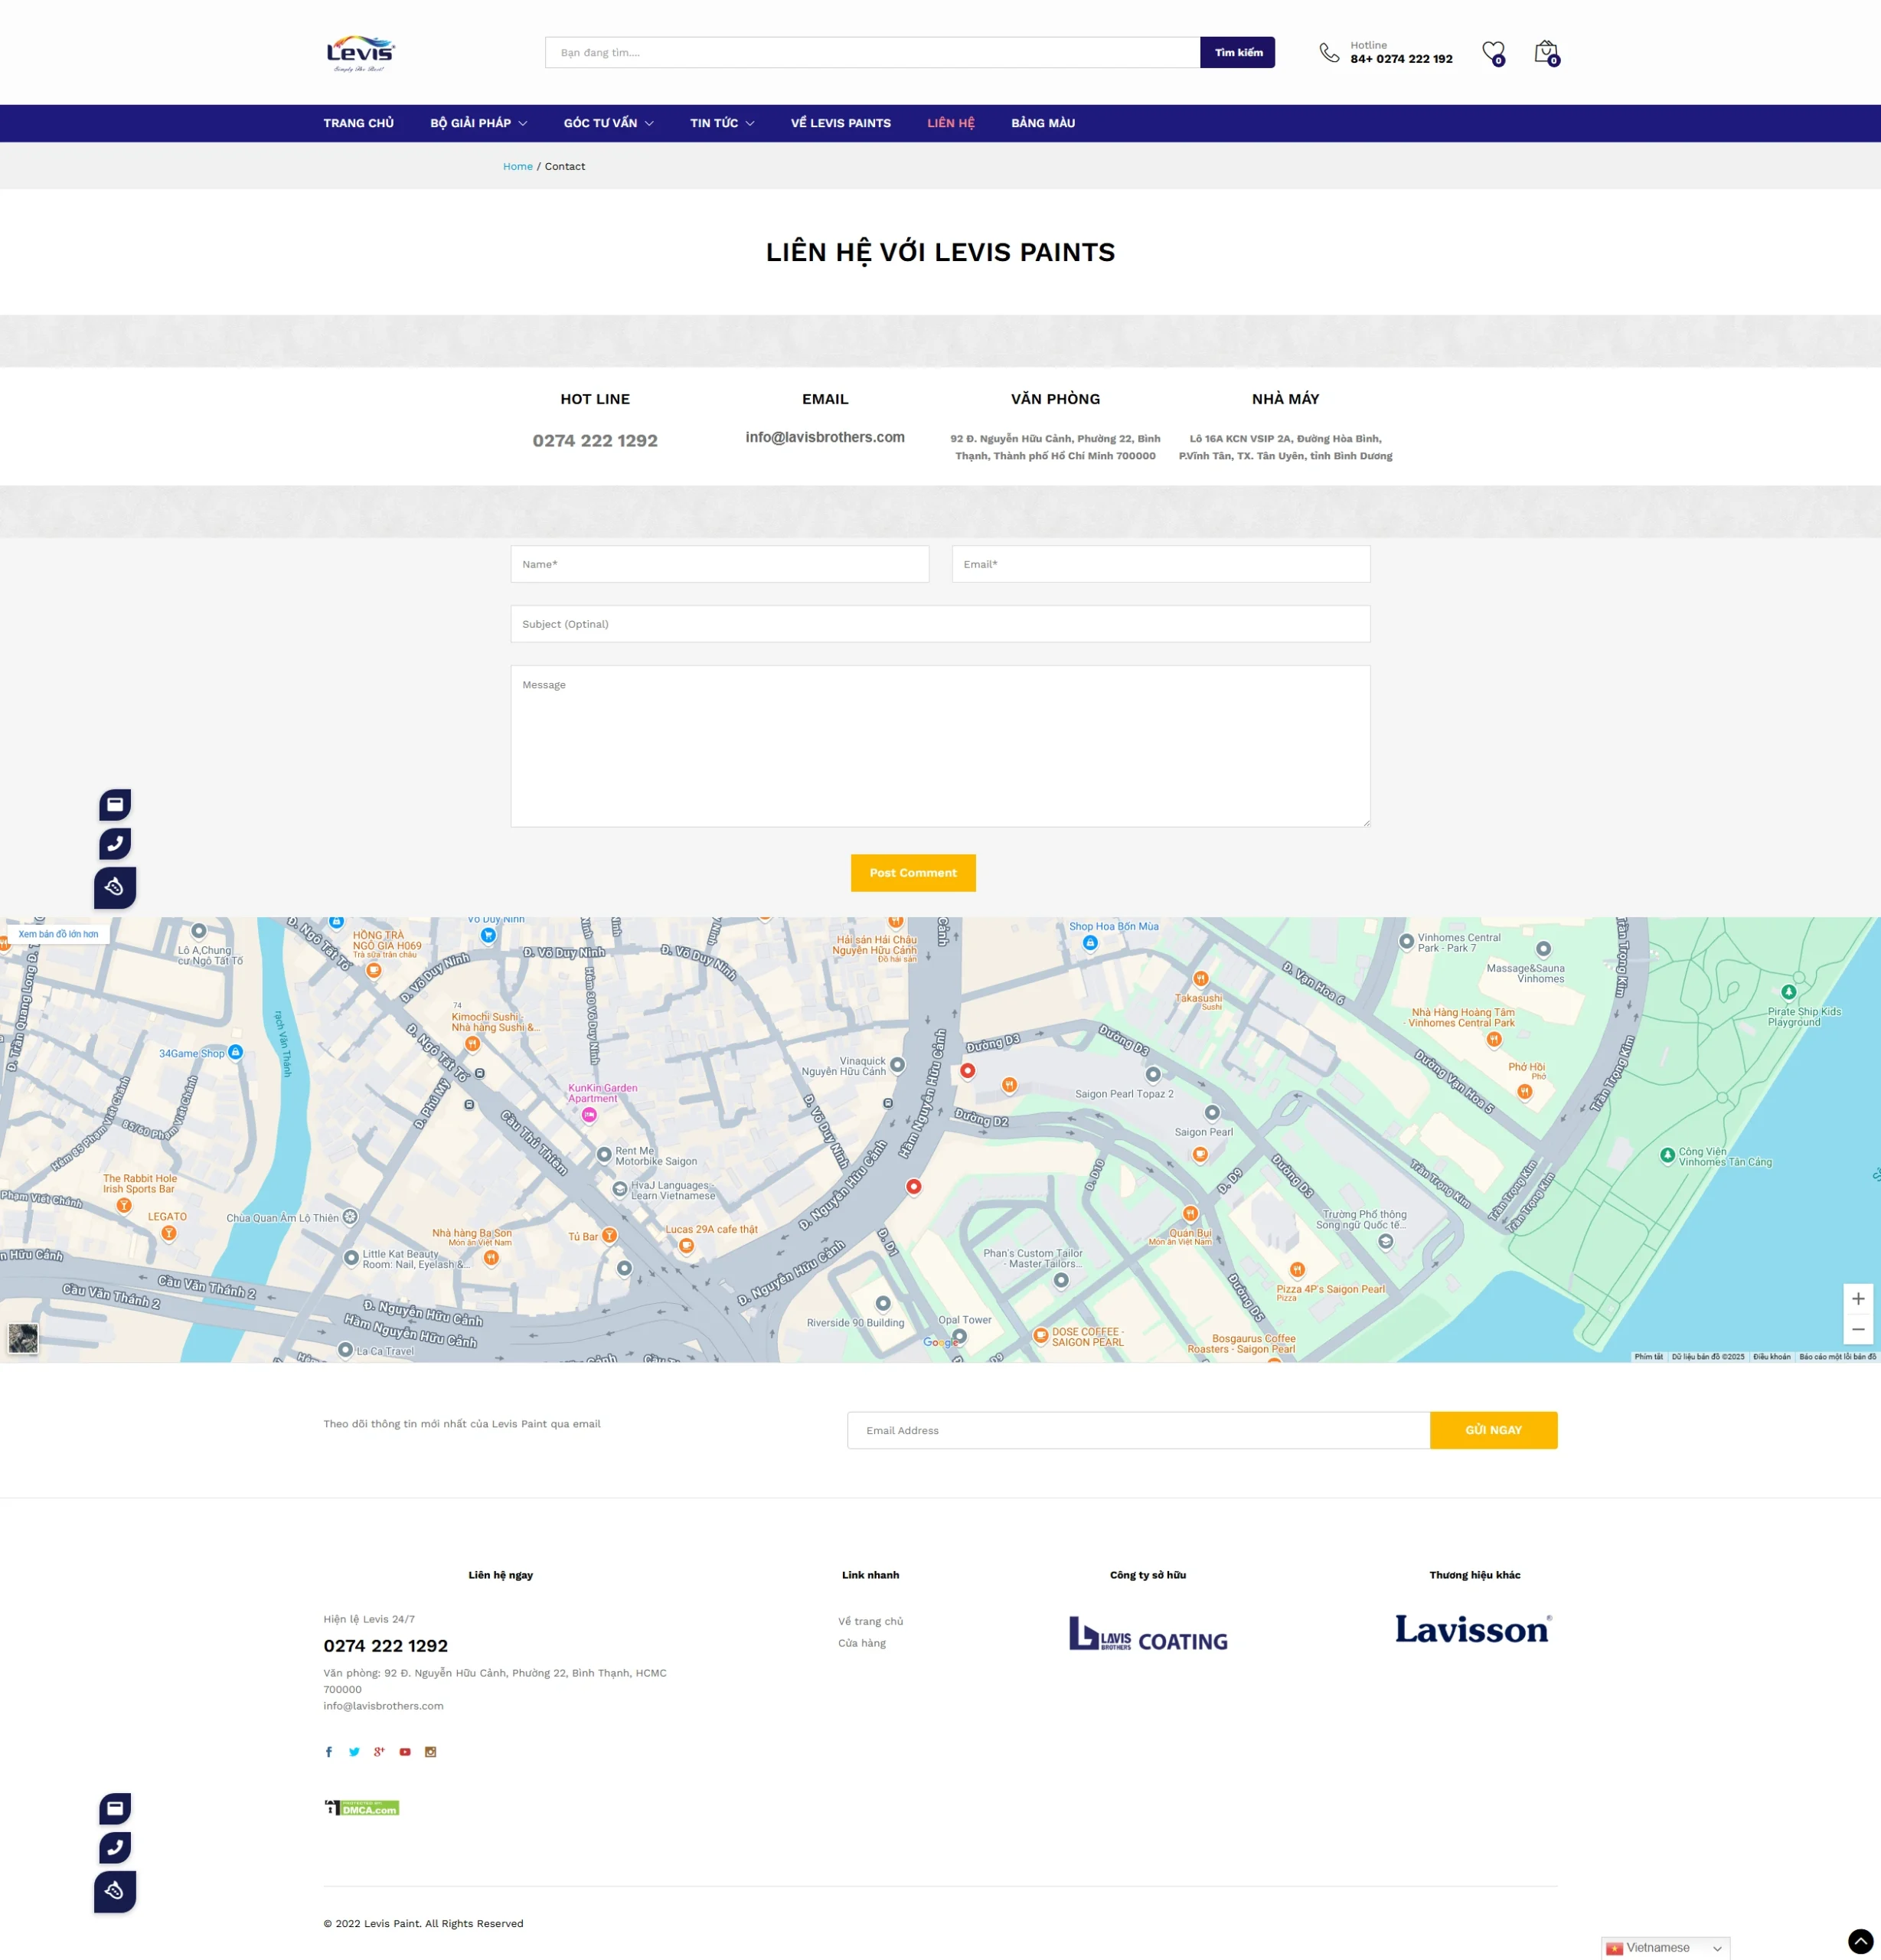Click the hotline number 84+ 0274 222 192
This screenshot has height=1960, width=1881.
[x=1401, y=59]
